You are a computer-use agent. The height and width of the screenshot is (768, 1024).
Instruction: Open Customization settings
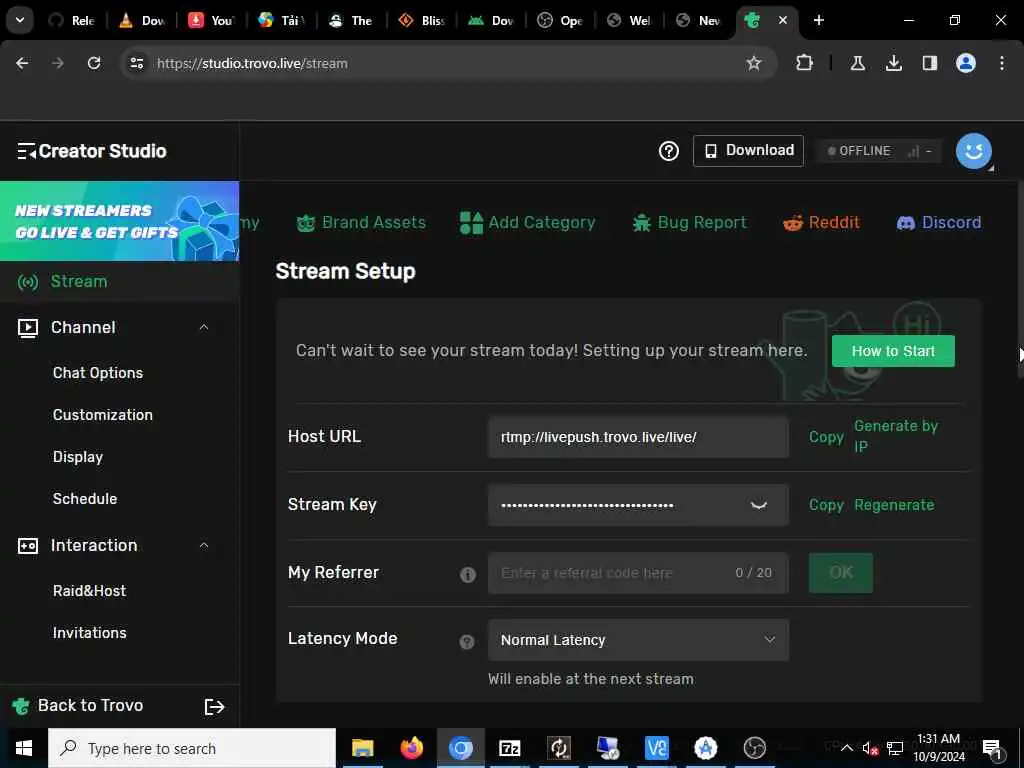tap(103, 415)
